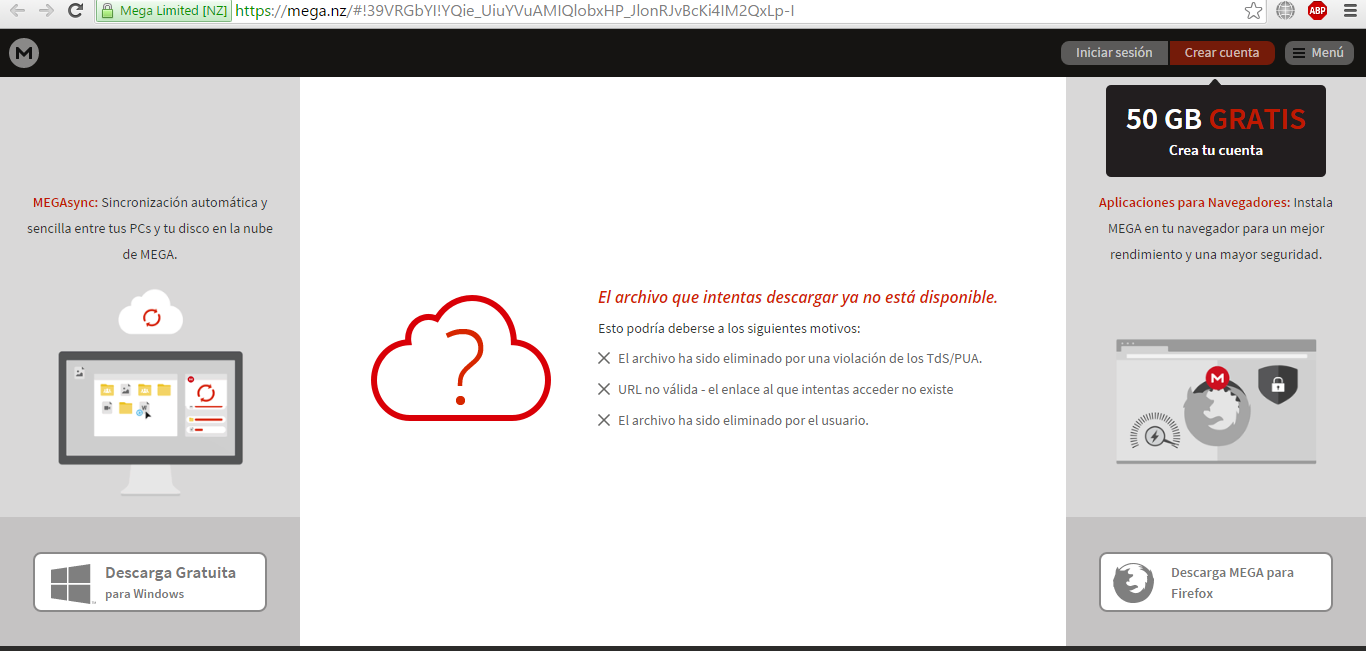Click Descarga MEGA para Firefox button
The width and height of the screenshot is (1366, 651).
pyautogui.click(x=1216, y=582)
